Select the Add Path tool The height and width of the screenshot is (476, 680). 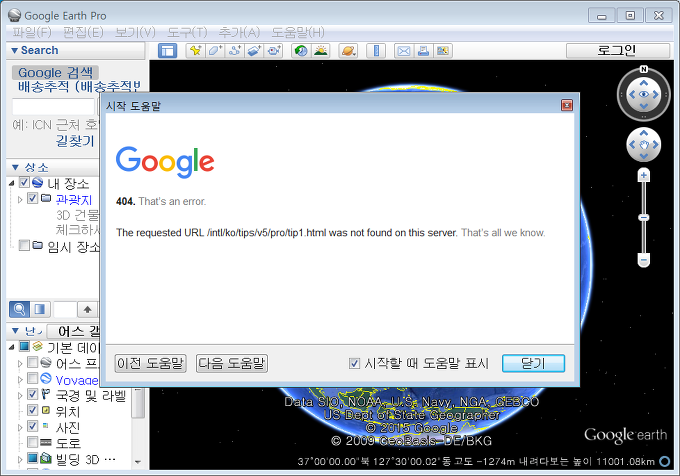point(235,51)
